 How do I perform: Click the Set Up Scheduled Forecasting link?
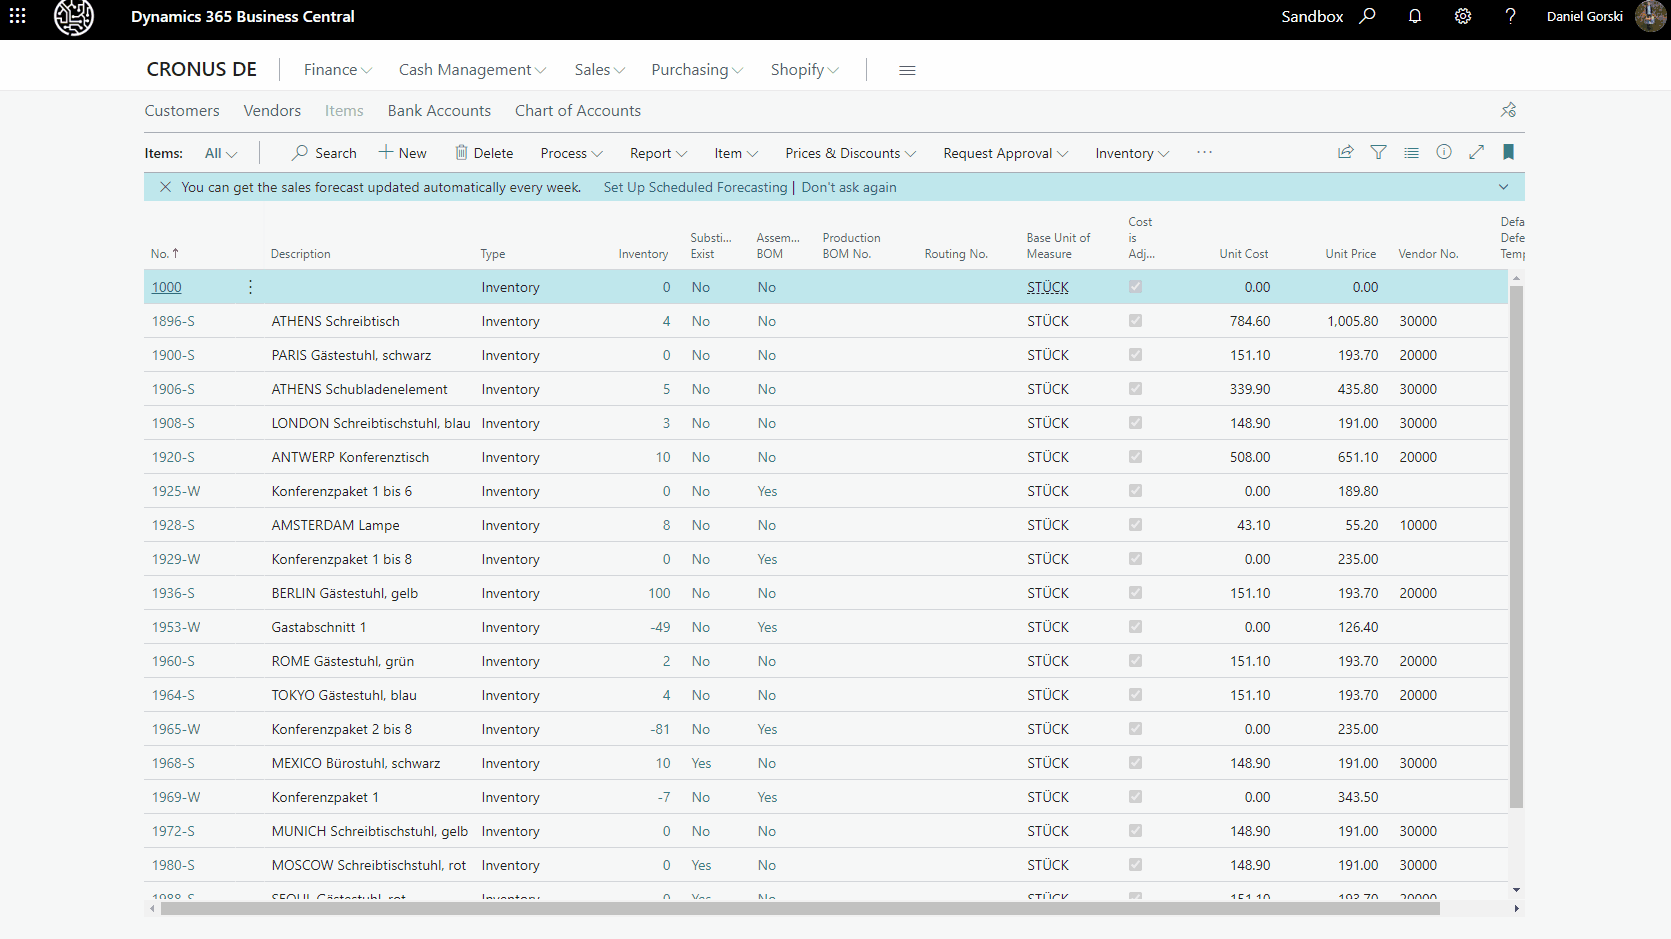[x=694, y=187]
